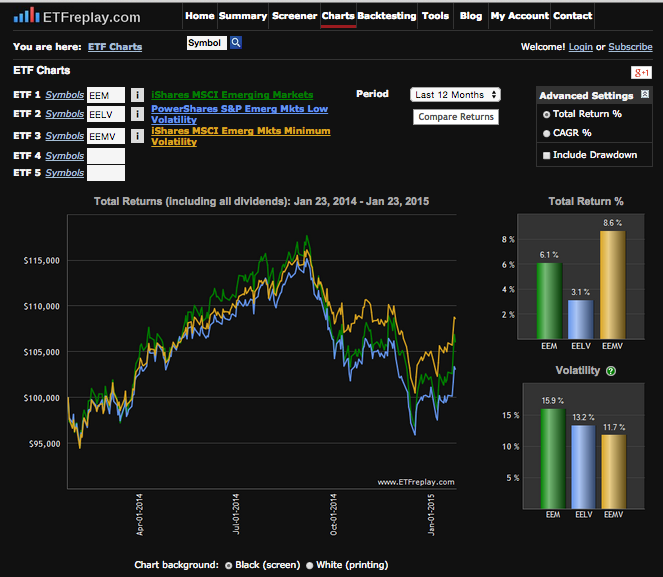Click Symbols link for ETF 2
The height and width of the screenshot is (577, 663).
pos(65,114)
